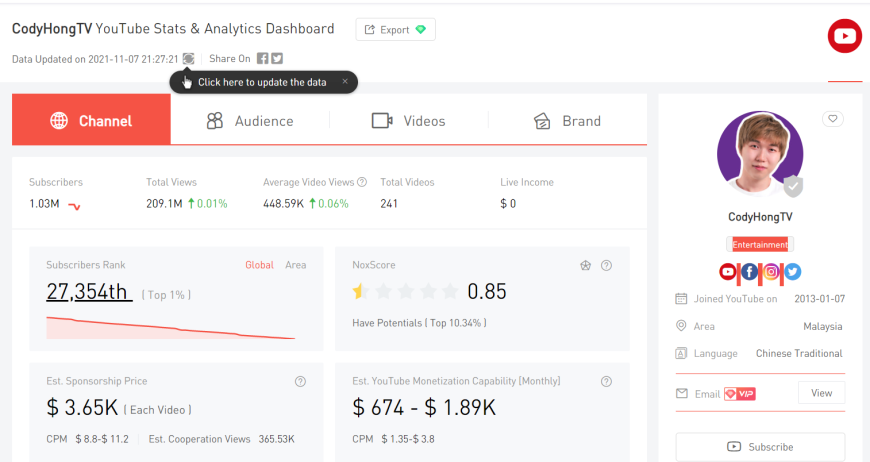
Task: Click the 2013-01-07 join date
Action: 820,299
